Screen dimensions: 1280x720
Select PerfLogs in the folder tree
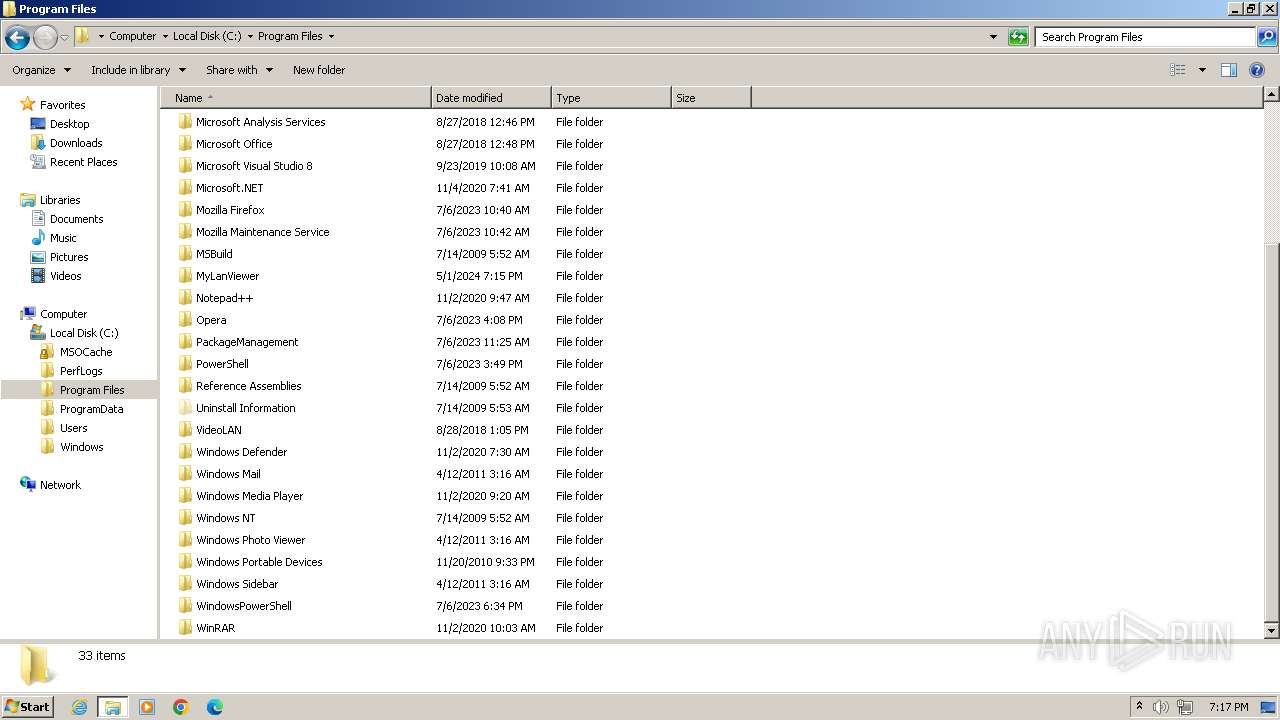pyautogui.click(x=81, y=371)
